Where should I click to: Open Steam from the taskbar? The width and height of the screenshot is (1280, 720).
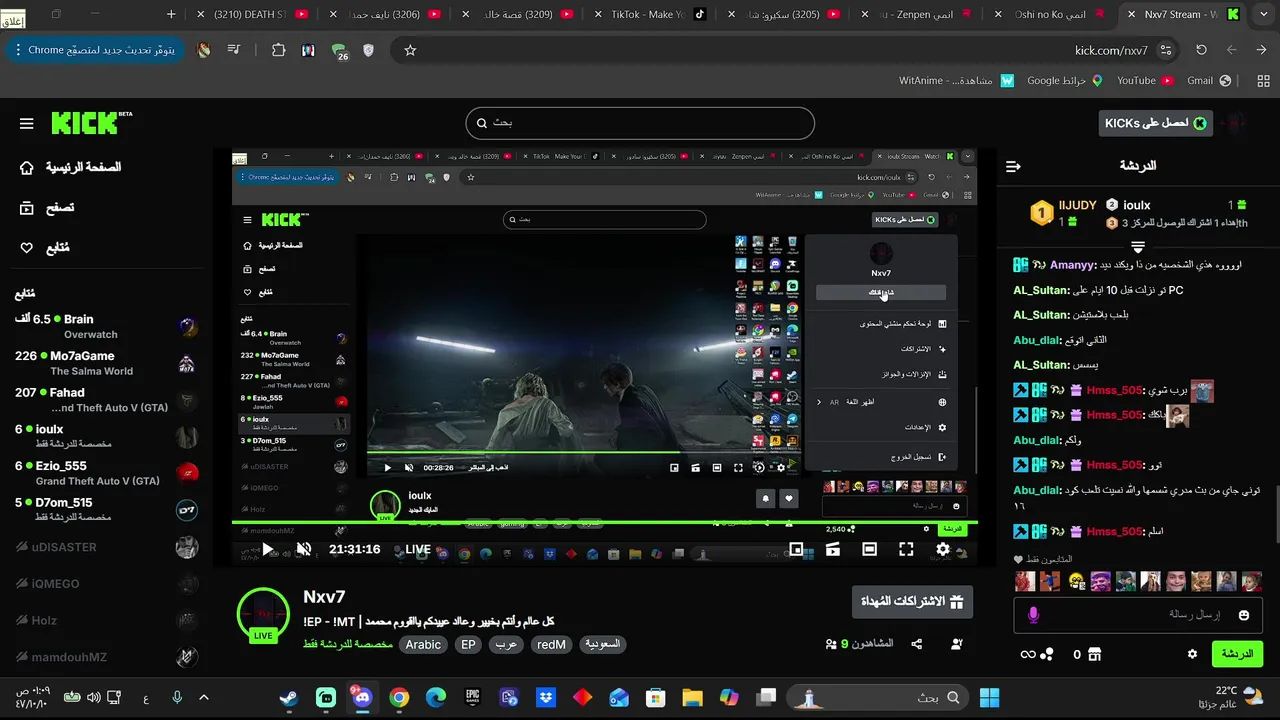pyautogui.click(x=289, y=697)
